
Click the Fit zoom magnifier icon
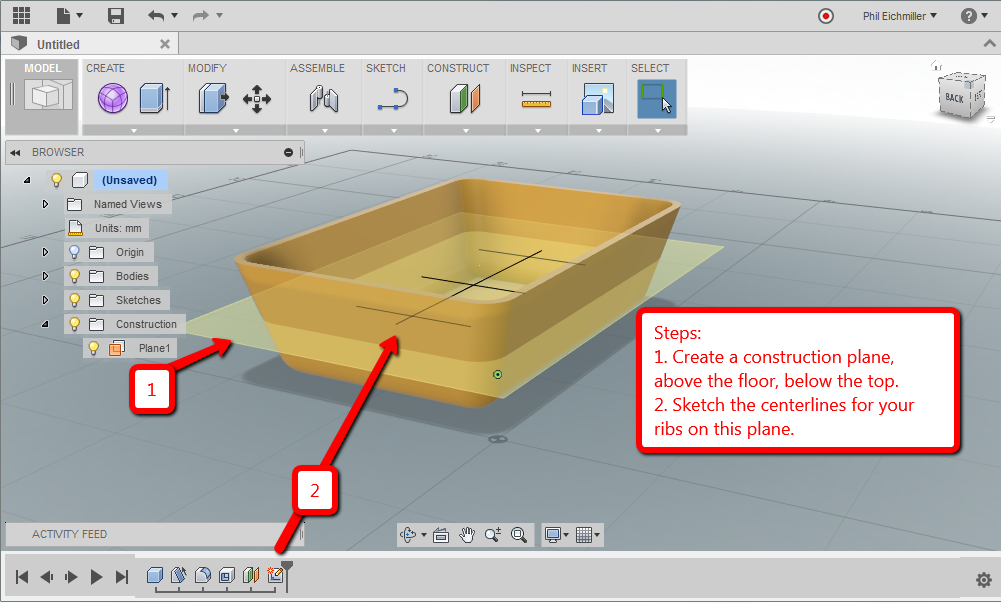pyautogui.click(x=519, y=535)
